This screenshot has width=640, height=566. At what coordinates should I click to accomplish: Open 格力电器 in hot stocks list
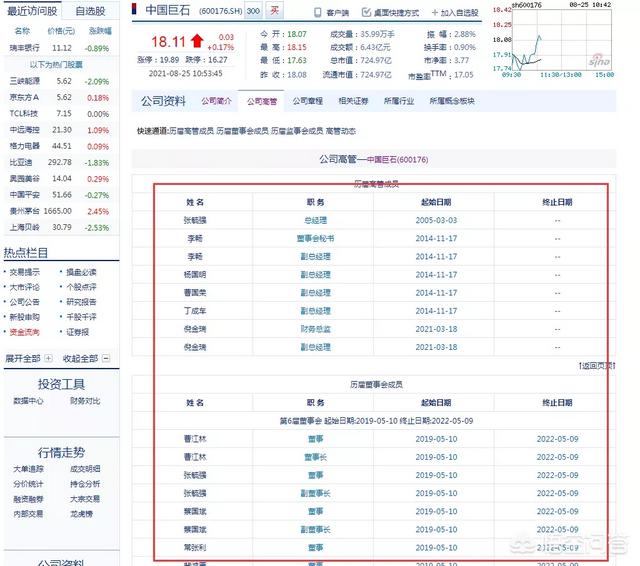[24, 146]
